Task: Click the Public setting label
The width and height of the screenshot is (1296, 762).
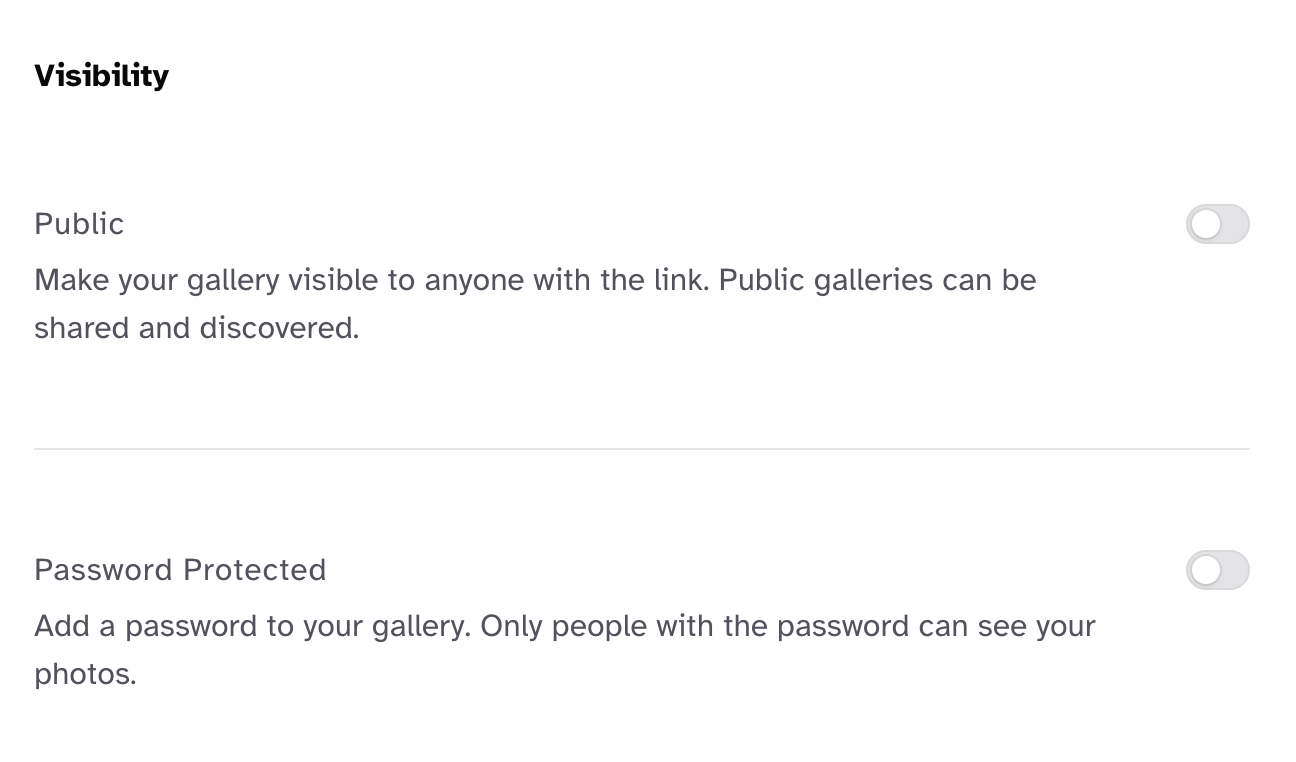Action: [79, 224]
